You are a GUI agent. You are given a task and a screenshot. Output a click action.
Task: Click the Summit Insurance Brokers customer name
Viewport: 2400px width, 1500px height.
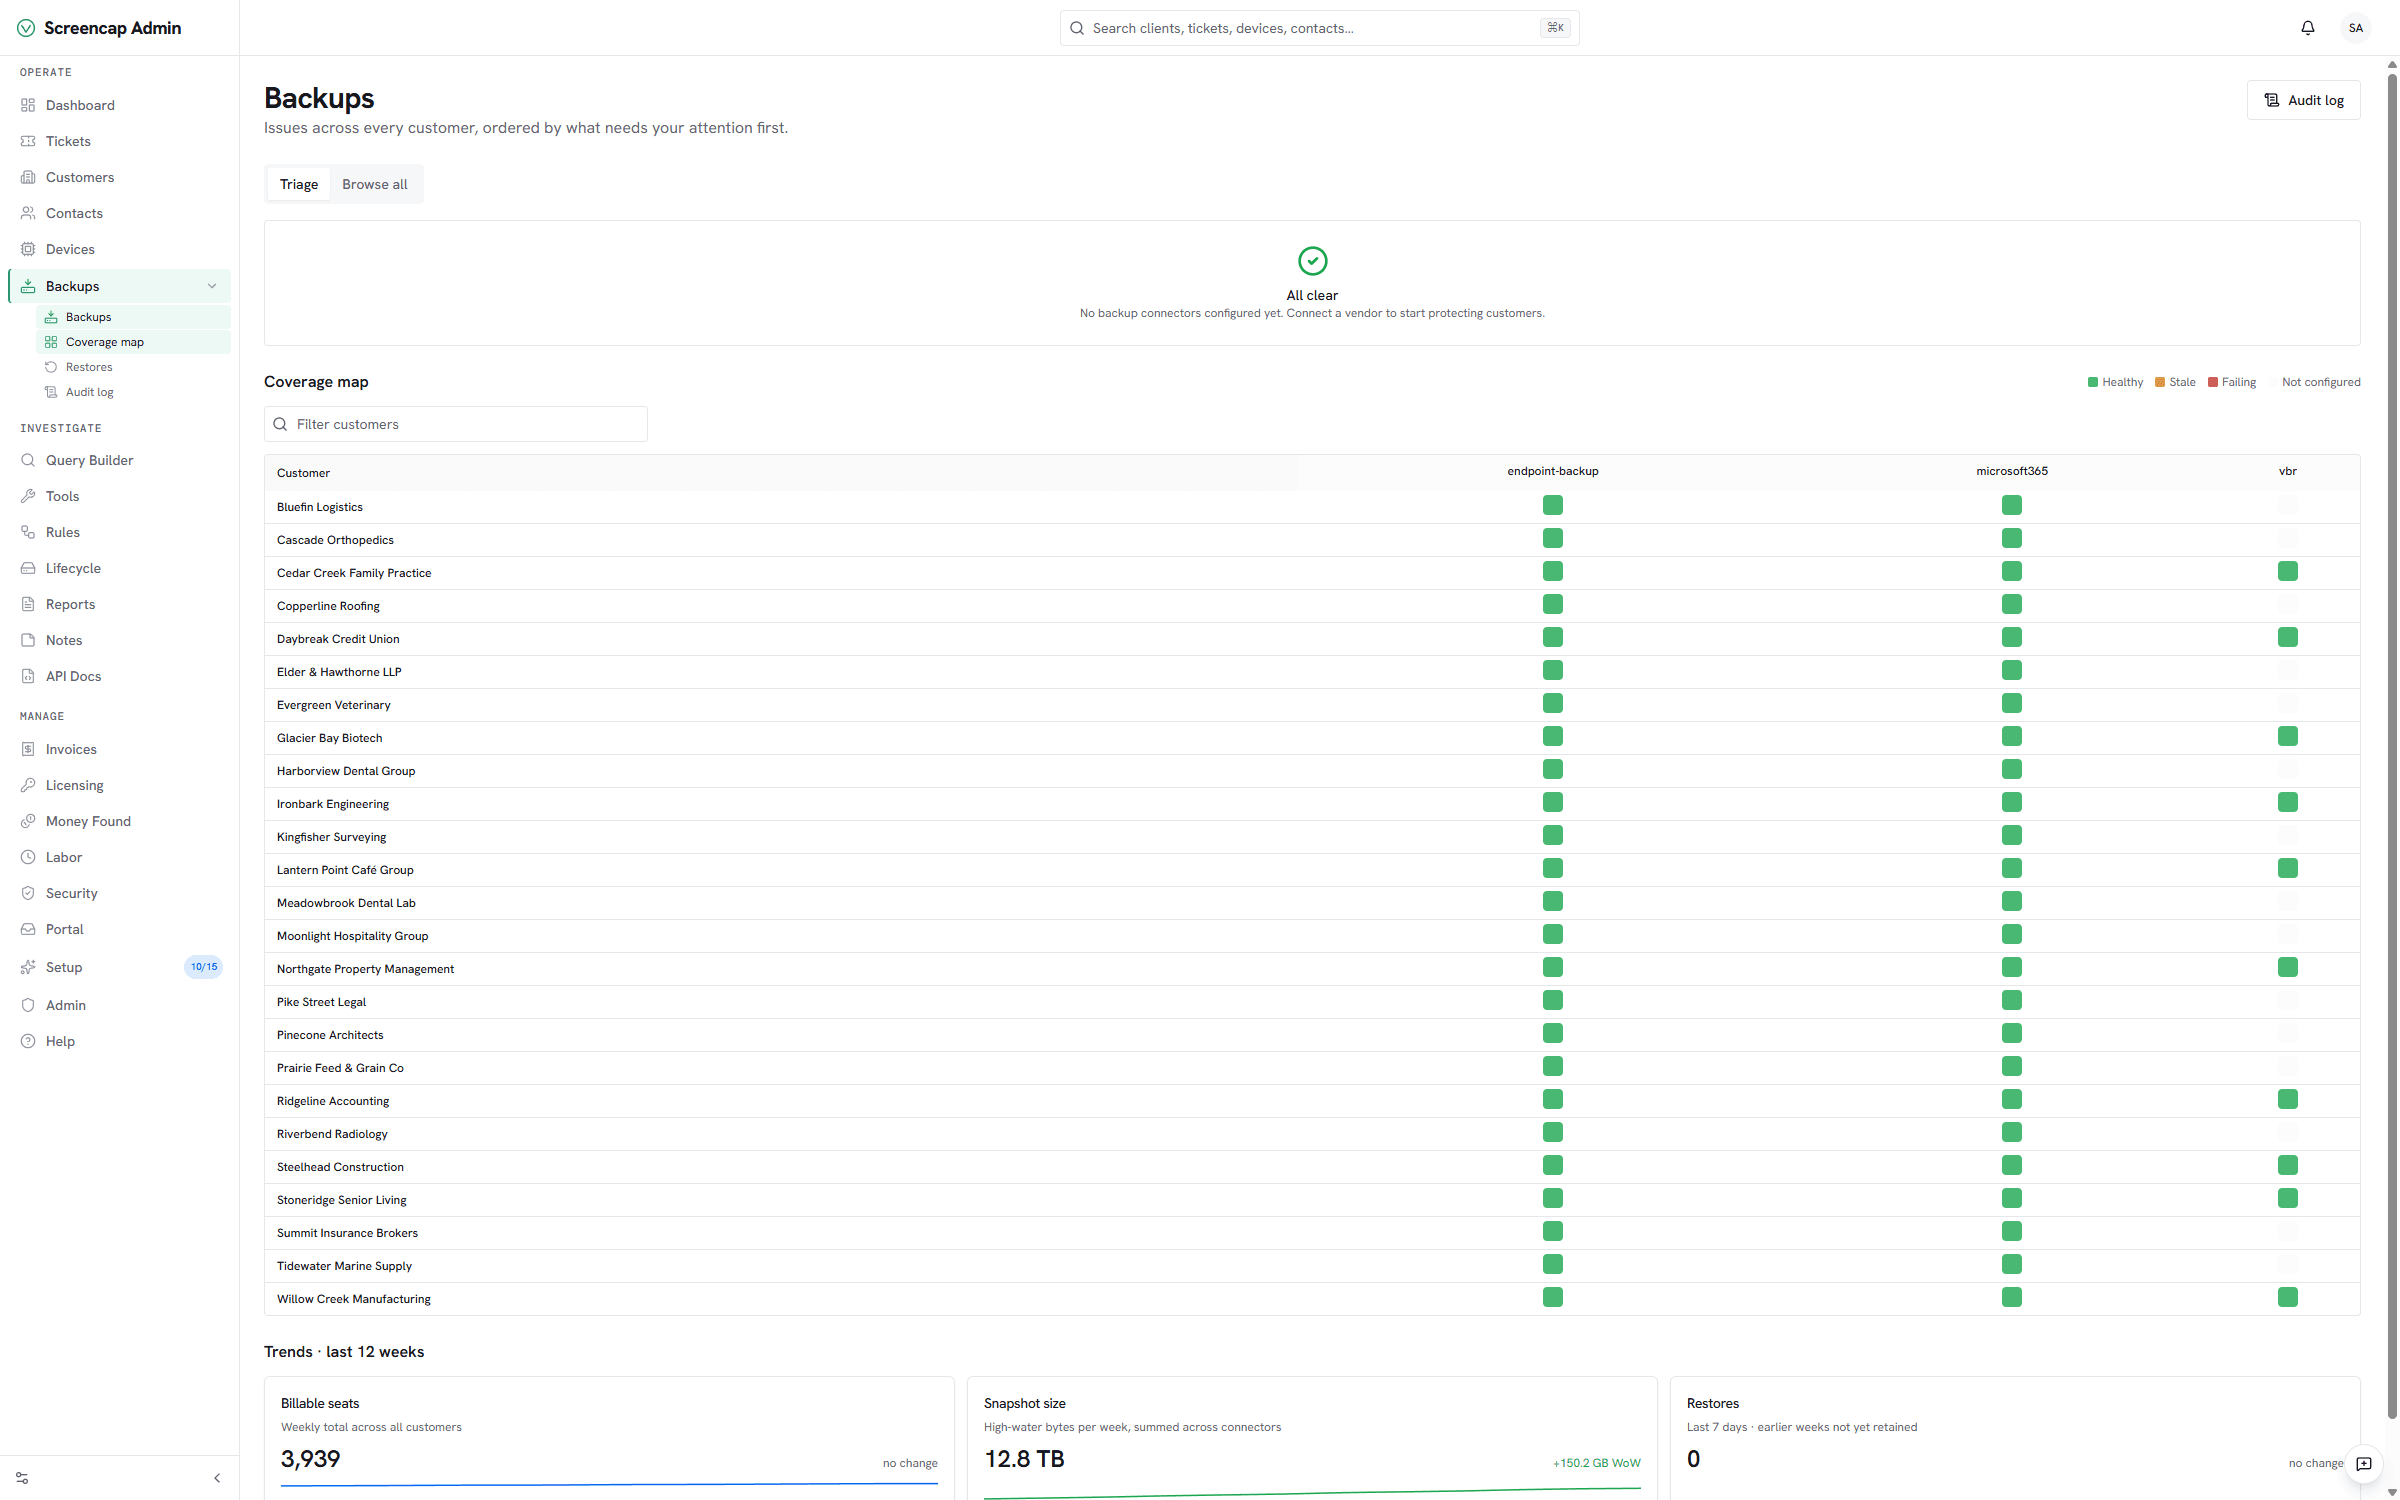coord(347,1233)
